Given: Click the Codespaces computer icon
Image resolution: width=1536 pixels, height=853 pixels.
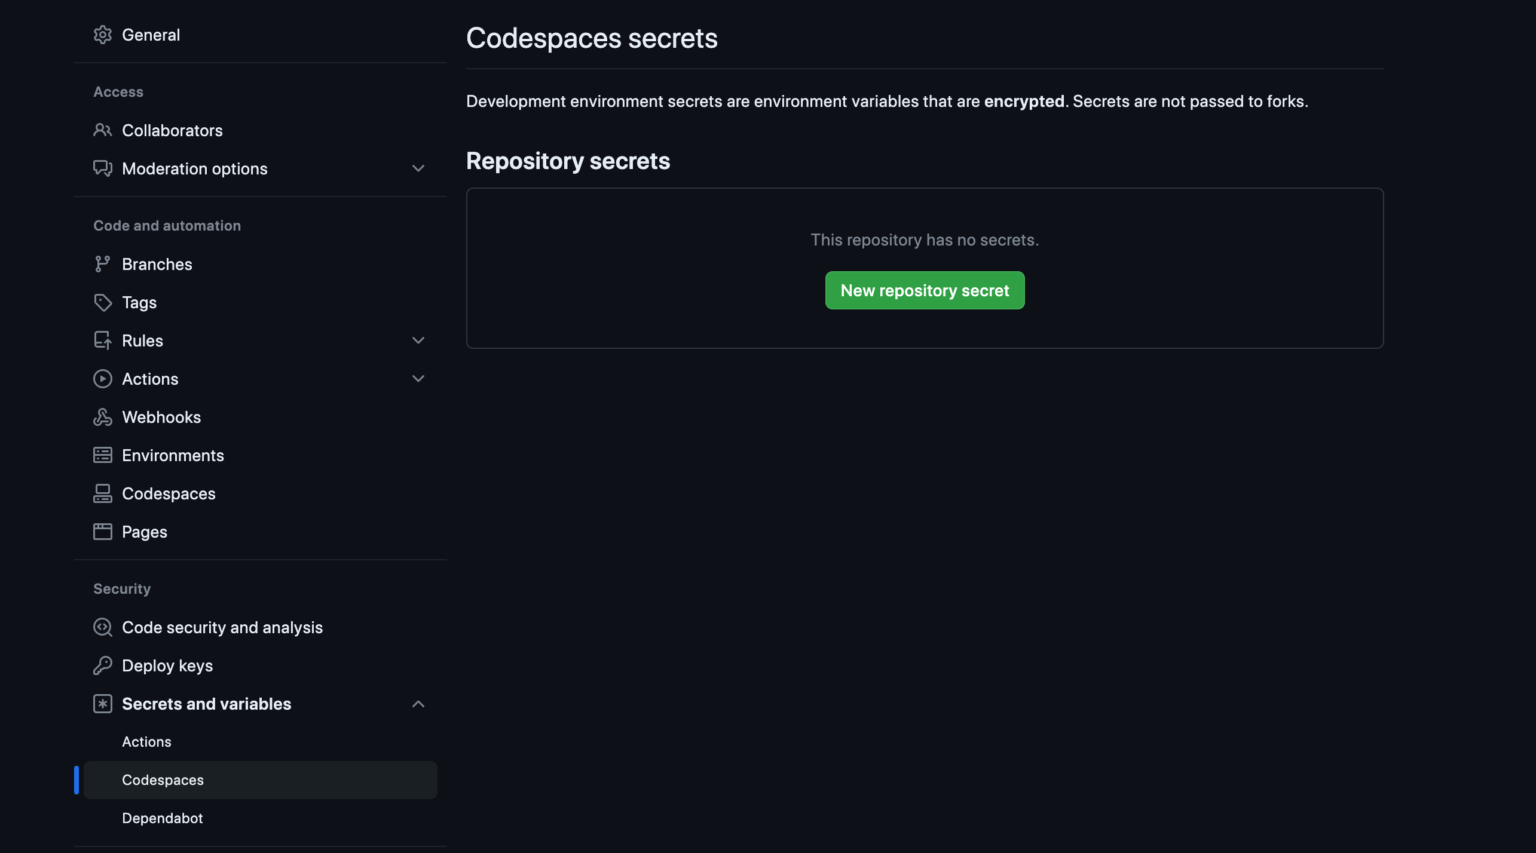Looking at the screenshot, I should point(103,493).
